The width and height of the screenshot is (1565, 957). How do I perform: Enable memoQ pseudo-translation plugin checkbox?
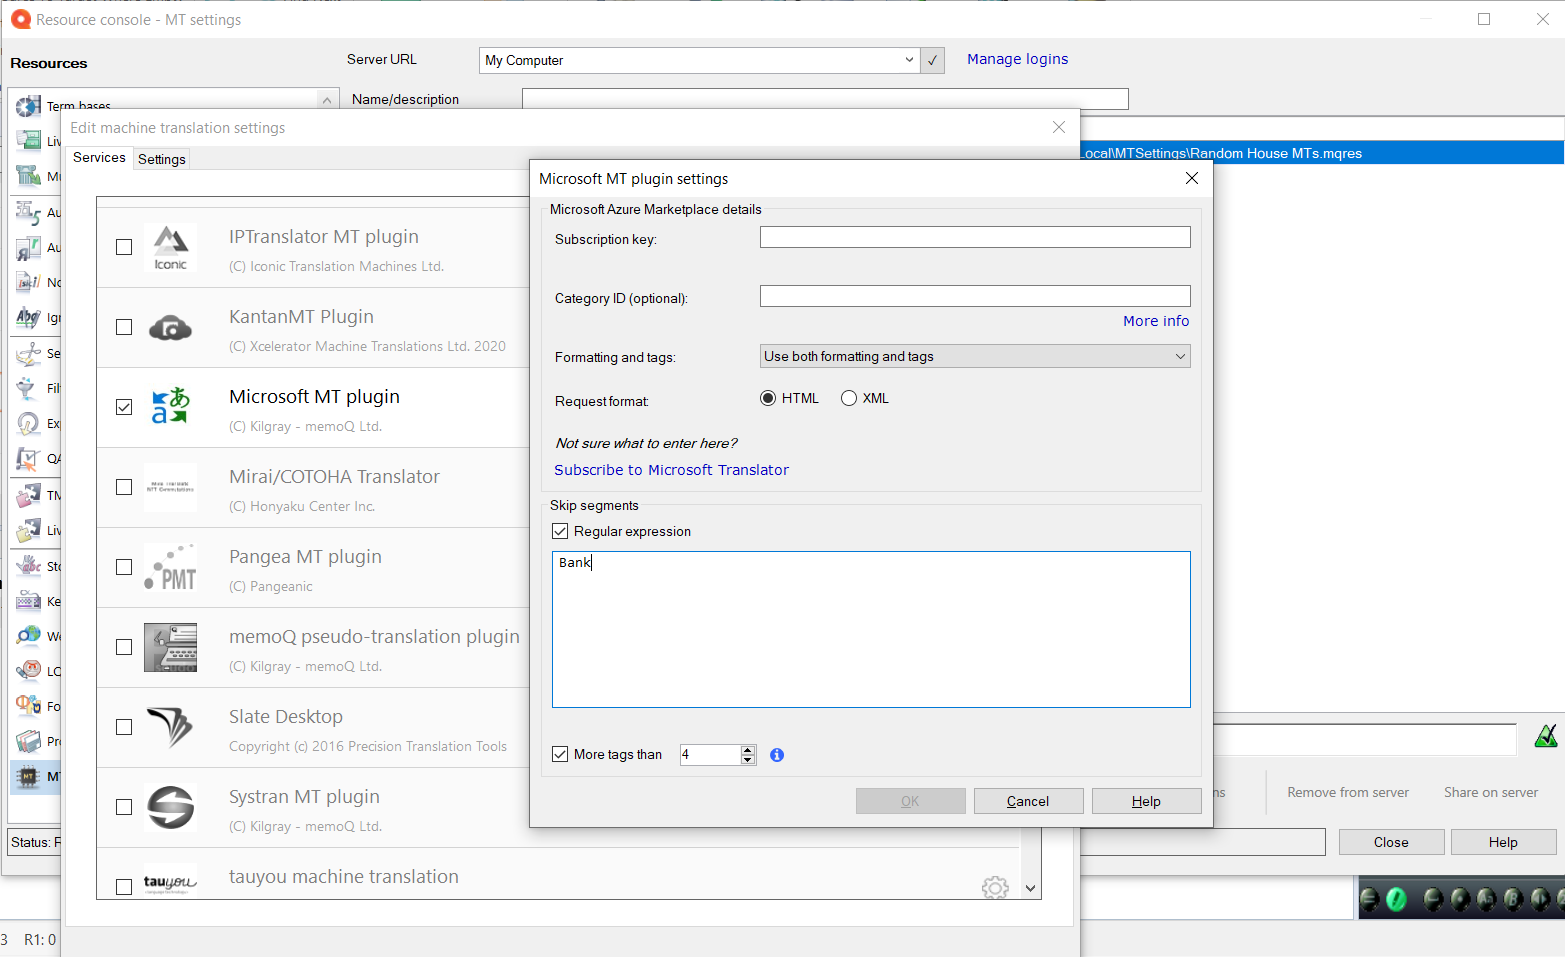[x=124, y=647]
